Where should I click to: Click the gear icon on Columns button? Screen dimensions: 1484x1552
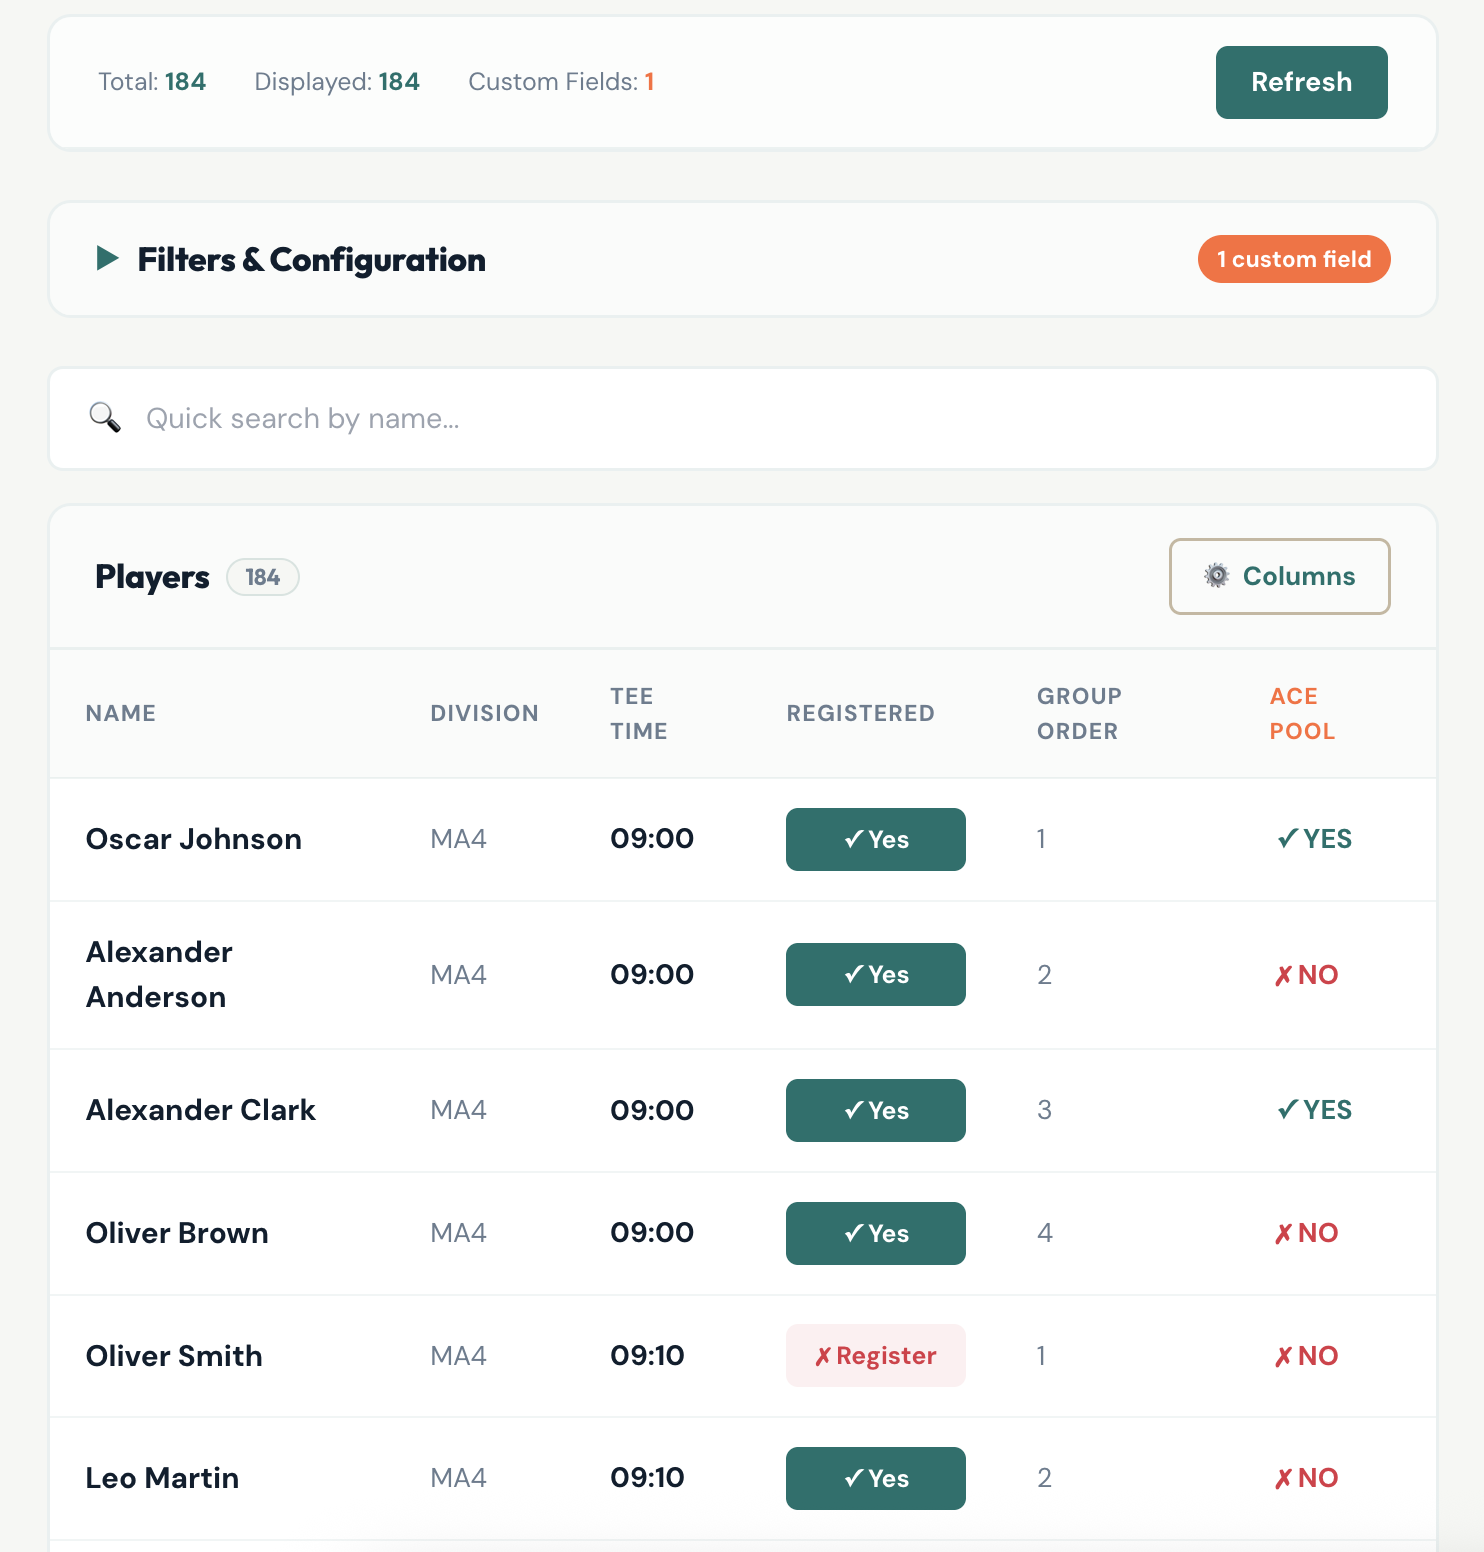click(x=1216, y=576)
